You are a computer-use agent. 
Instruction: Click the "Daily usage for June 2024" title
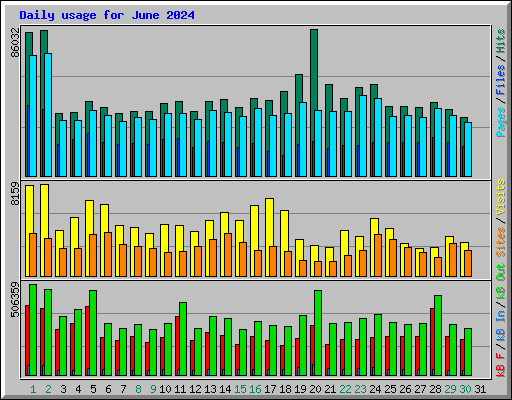(x=107, y=15)
